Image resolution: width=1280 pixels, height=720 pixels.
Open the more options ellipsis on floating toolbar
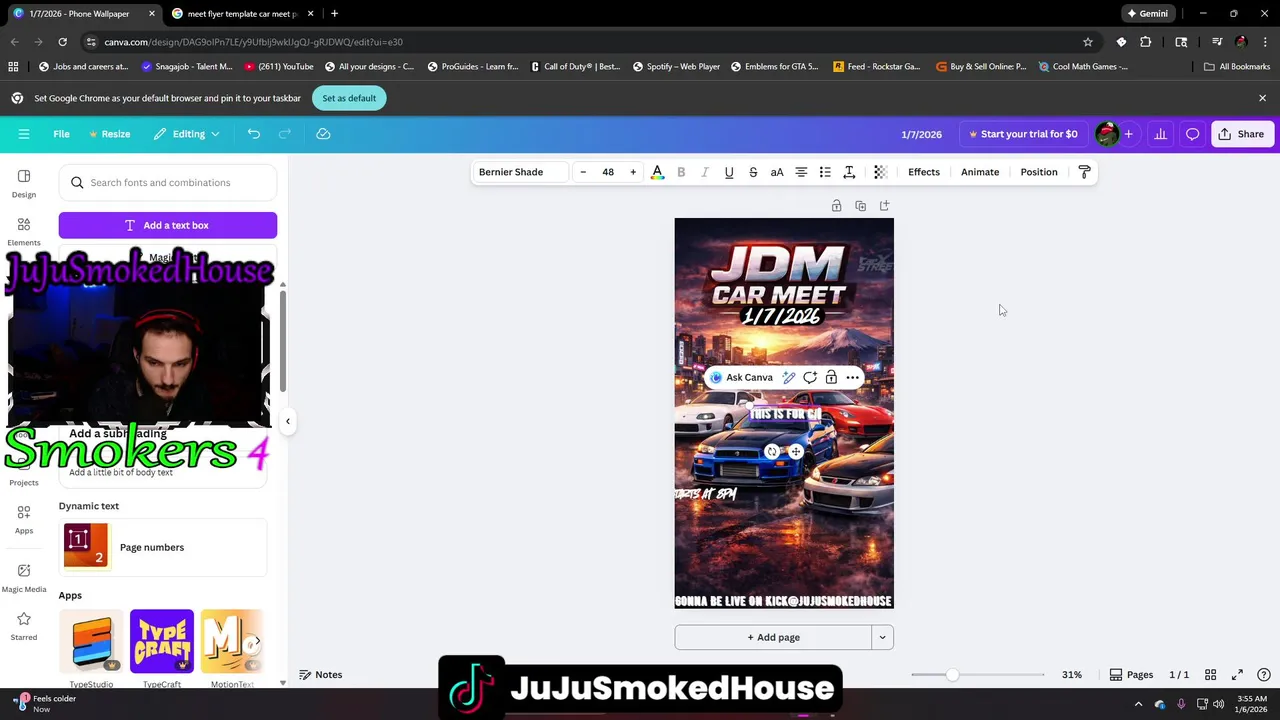pyautogui.click(x=852, y=378)
